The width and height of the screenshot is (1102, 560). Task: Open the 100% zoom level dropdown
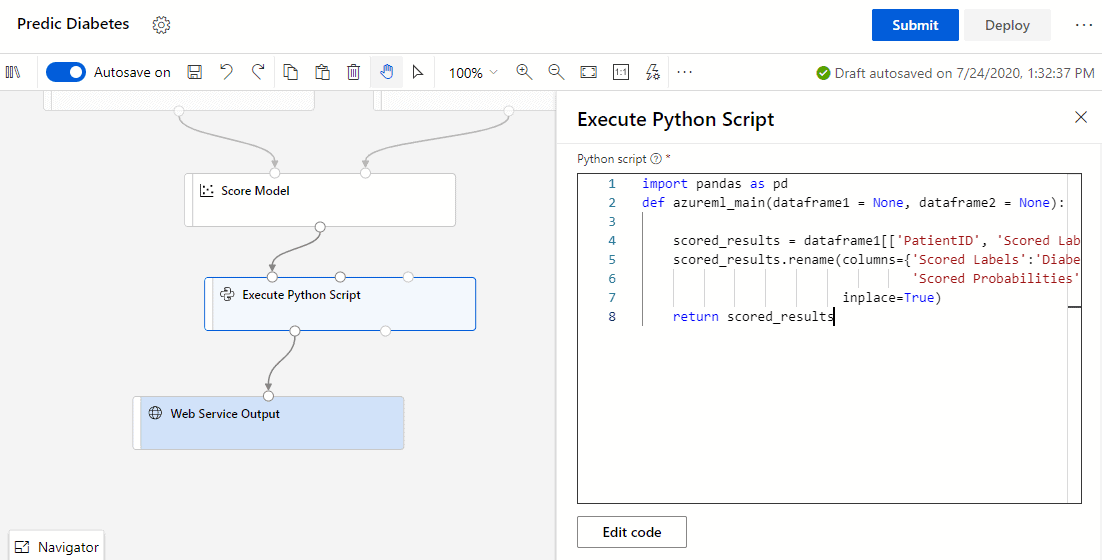point(473,72)
